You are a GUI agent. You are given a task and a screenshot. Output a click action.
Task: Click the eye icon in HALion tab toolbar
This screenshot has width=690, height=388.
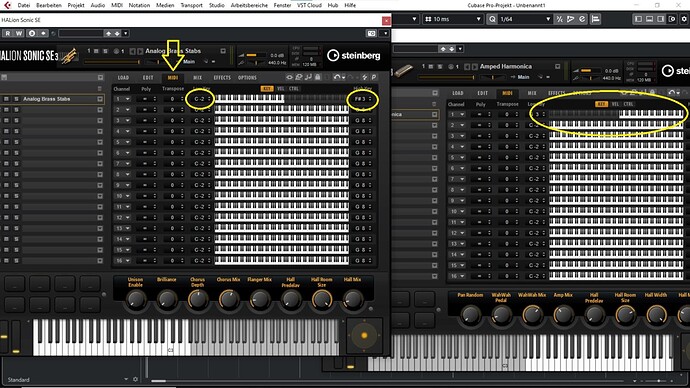click(x=289, y=77)
